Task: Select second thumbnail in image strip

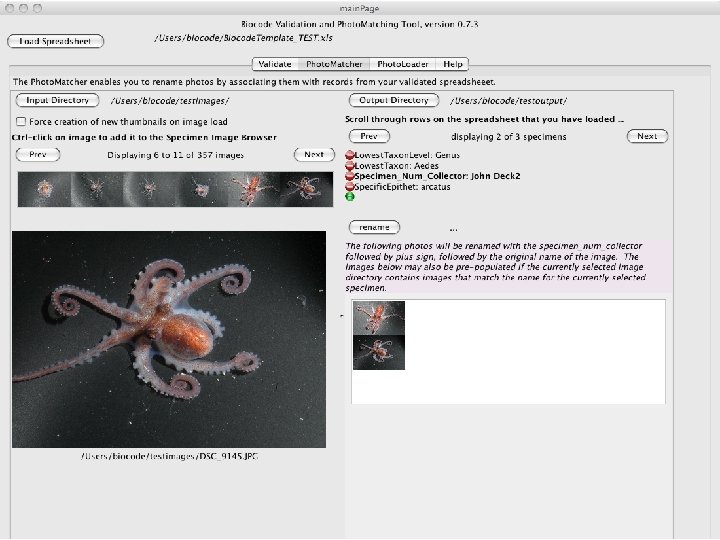Action: (x=97, y=189)
